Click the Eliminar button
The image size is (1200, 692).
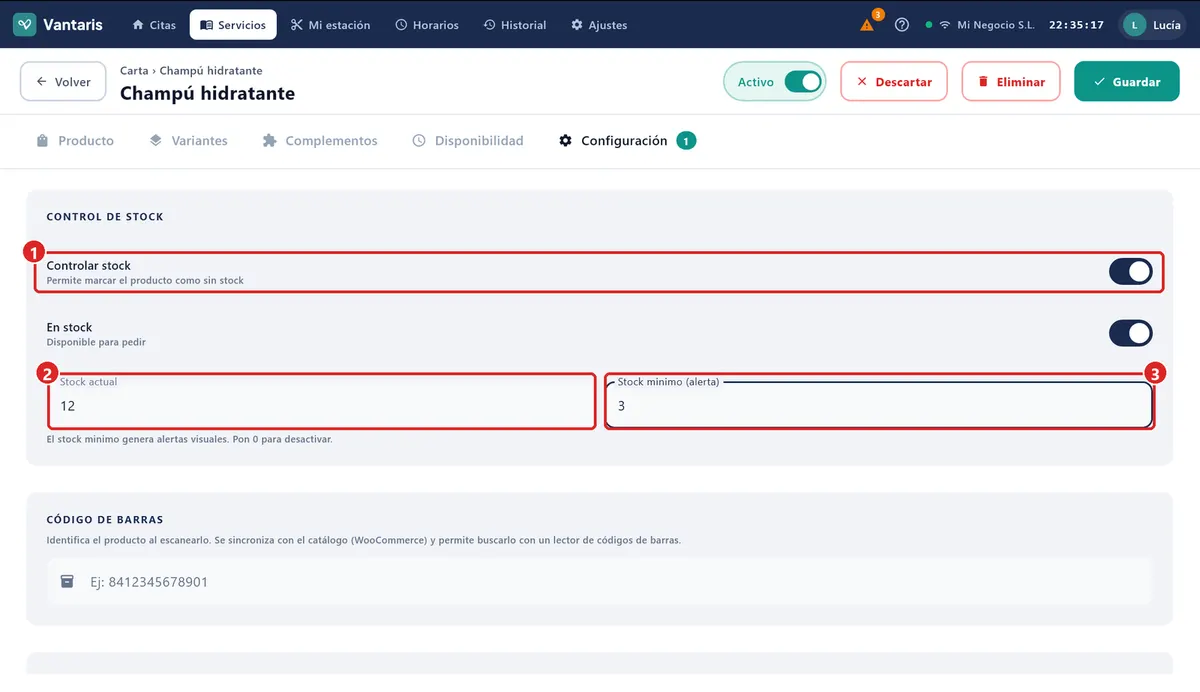pos(1011,82)
